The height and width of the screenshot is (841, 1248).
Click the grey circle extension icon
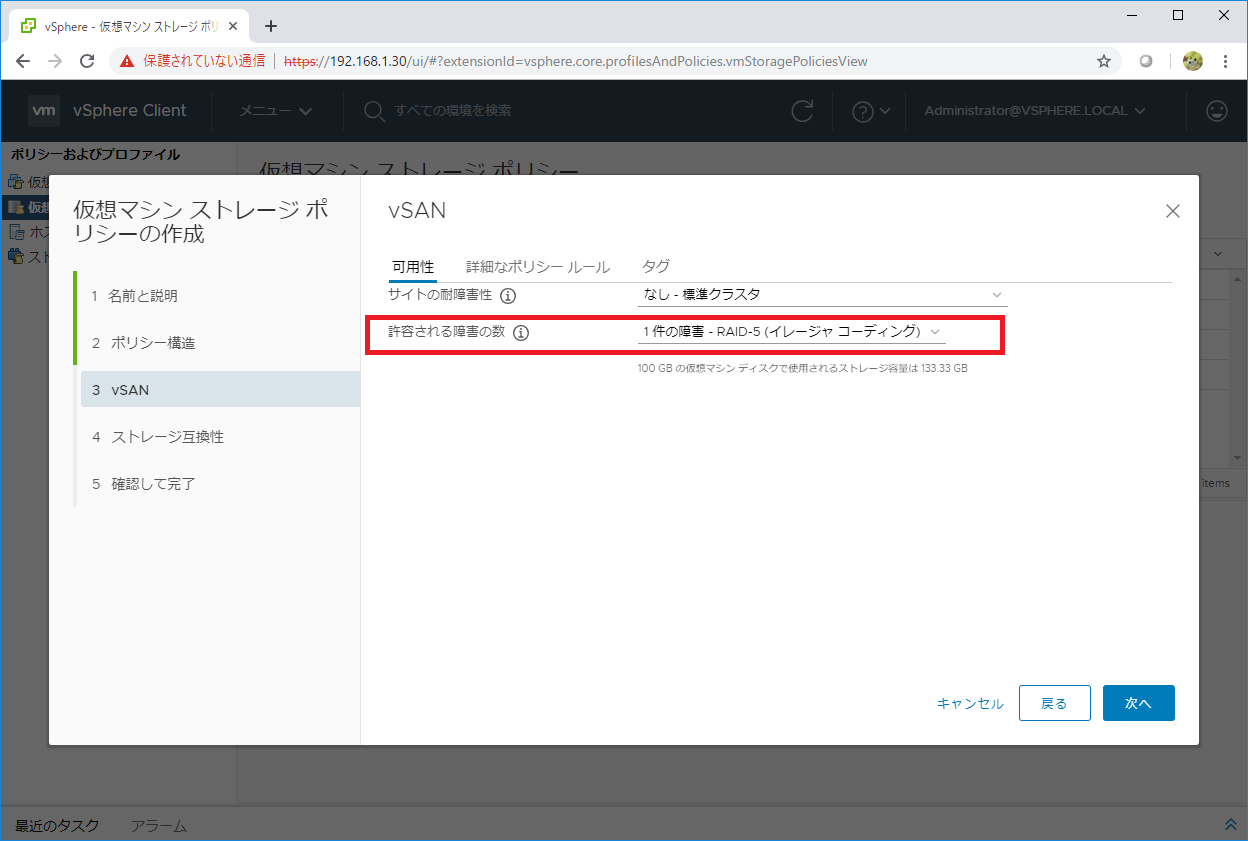coord(1146,61)
